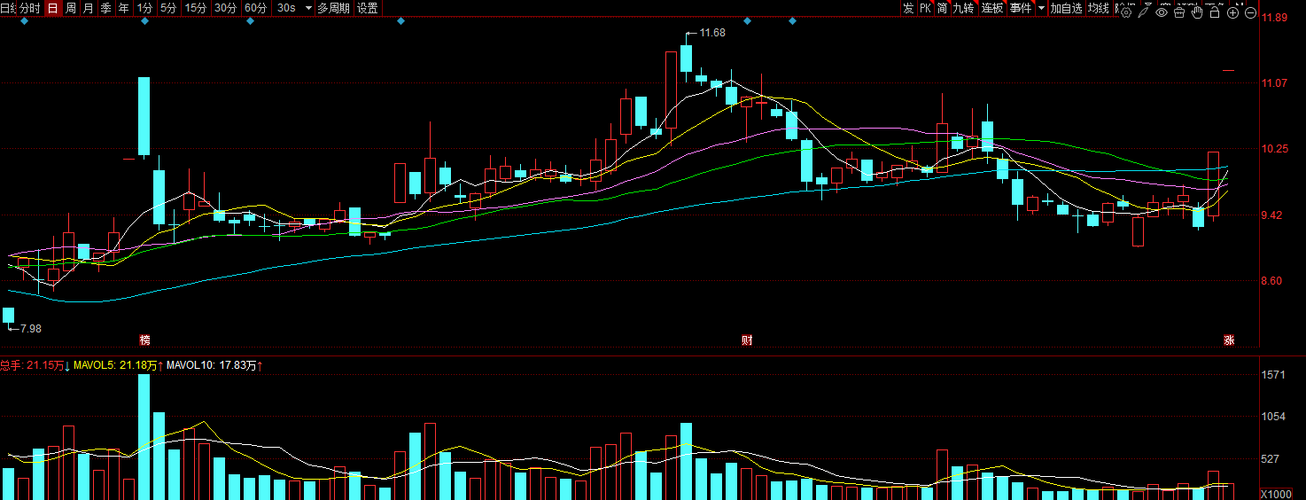Image resolution: width=1306 pixels, height=500 pixels.
Task: Click the 财 financial report marker
Action: 746,340
